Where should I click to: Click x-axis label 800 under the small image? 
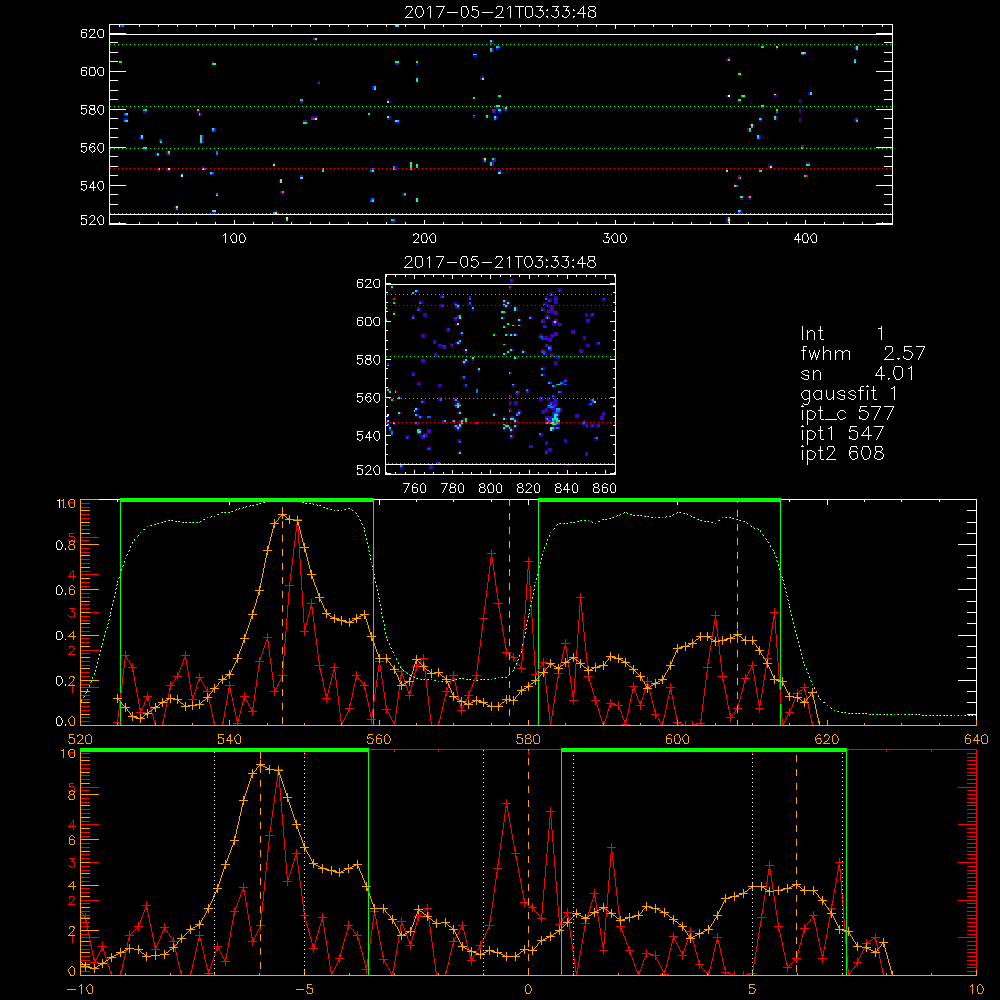point(490,489)
